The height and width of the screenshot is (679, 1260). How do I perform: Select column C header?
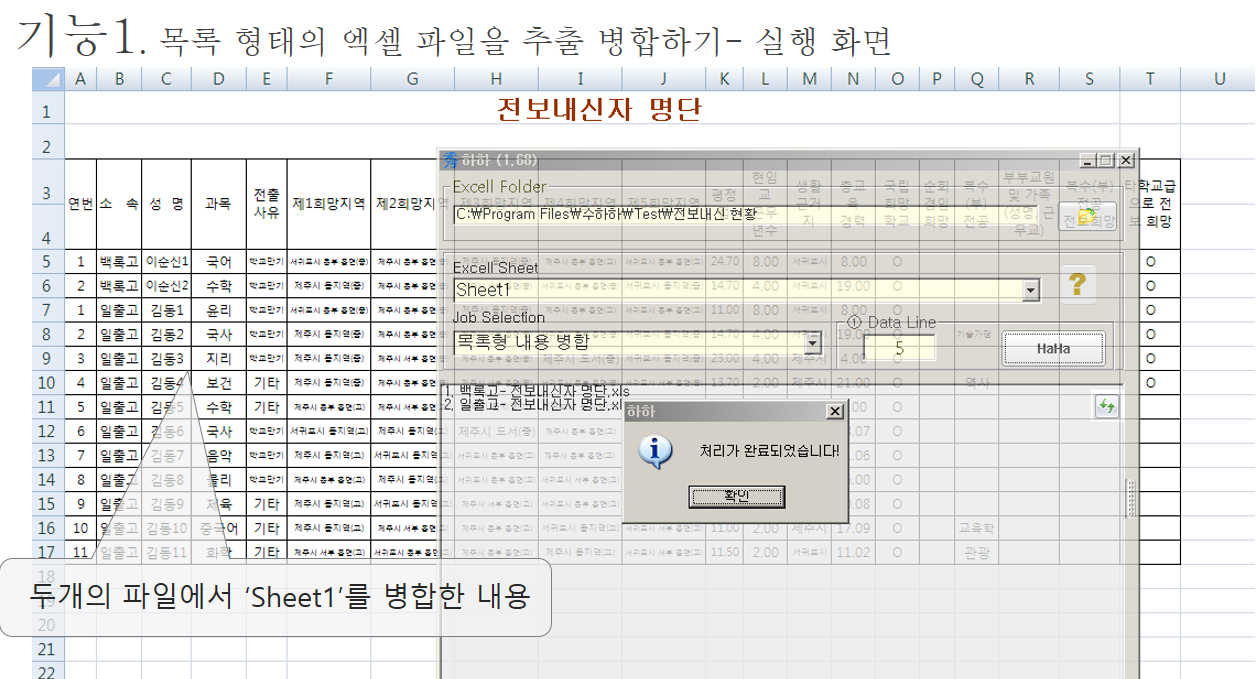pyautogui.click(x=166, y=79)
